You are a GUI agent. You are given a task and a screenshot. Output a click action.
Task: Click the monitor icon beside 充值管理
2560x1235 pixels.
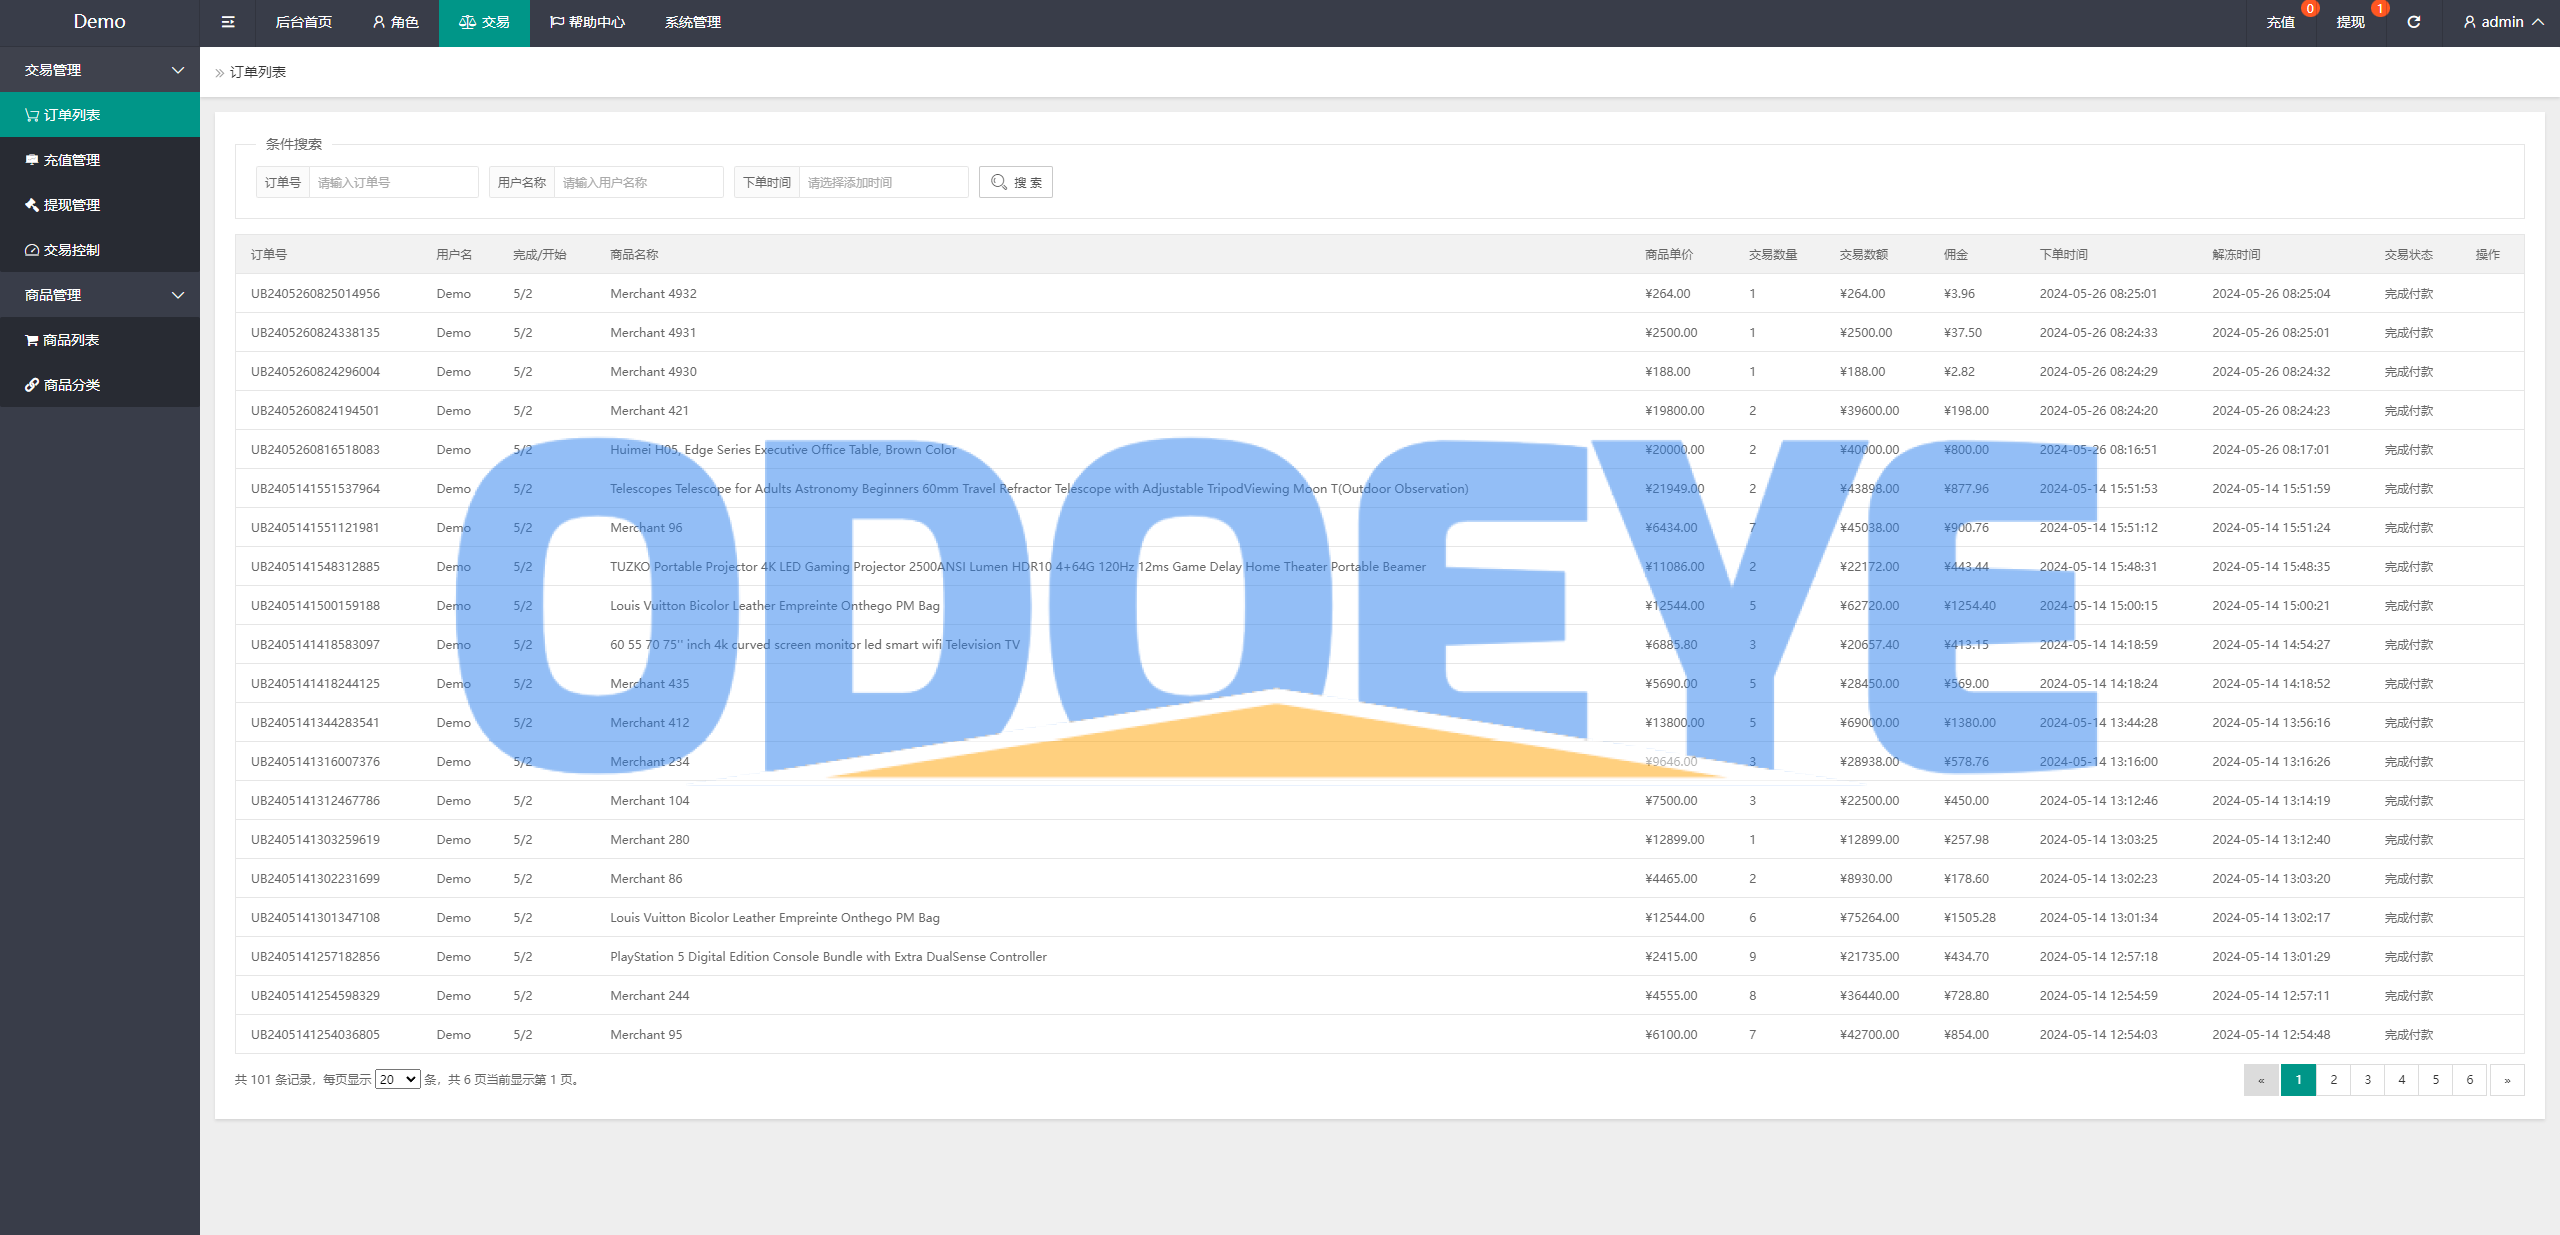(x=32, y=160)
